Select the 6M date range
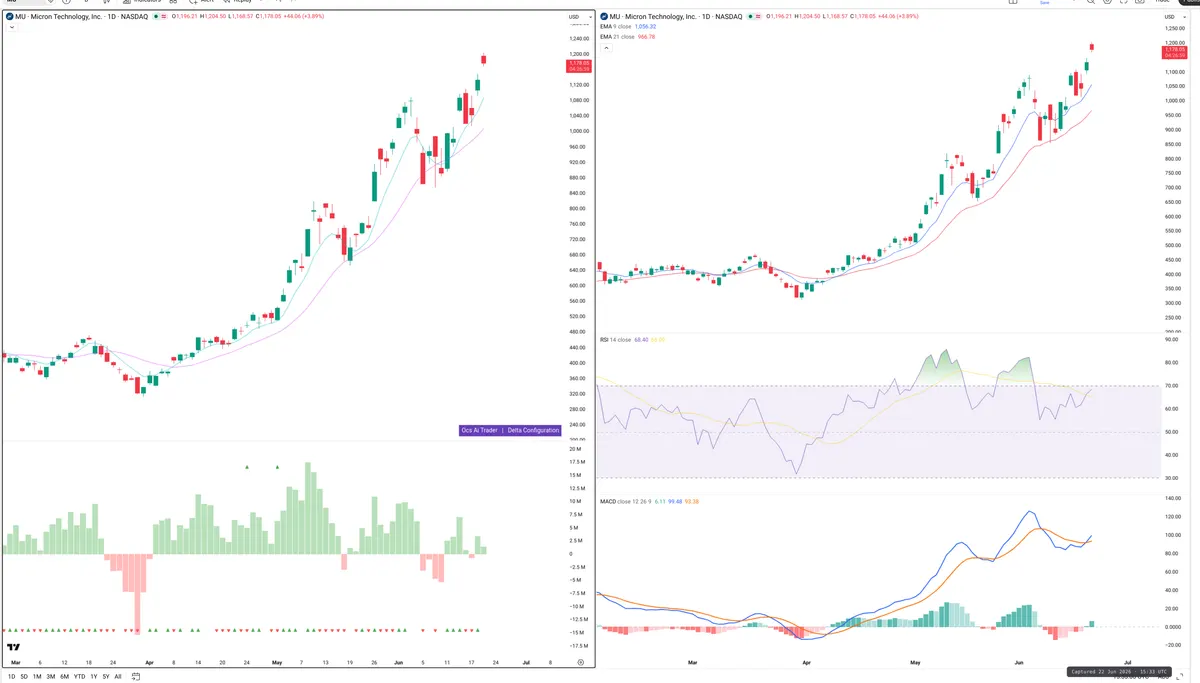Image resolution: width=1200 pixels, height=683 pixels. tap(64, 676)
